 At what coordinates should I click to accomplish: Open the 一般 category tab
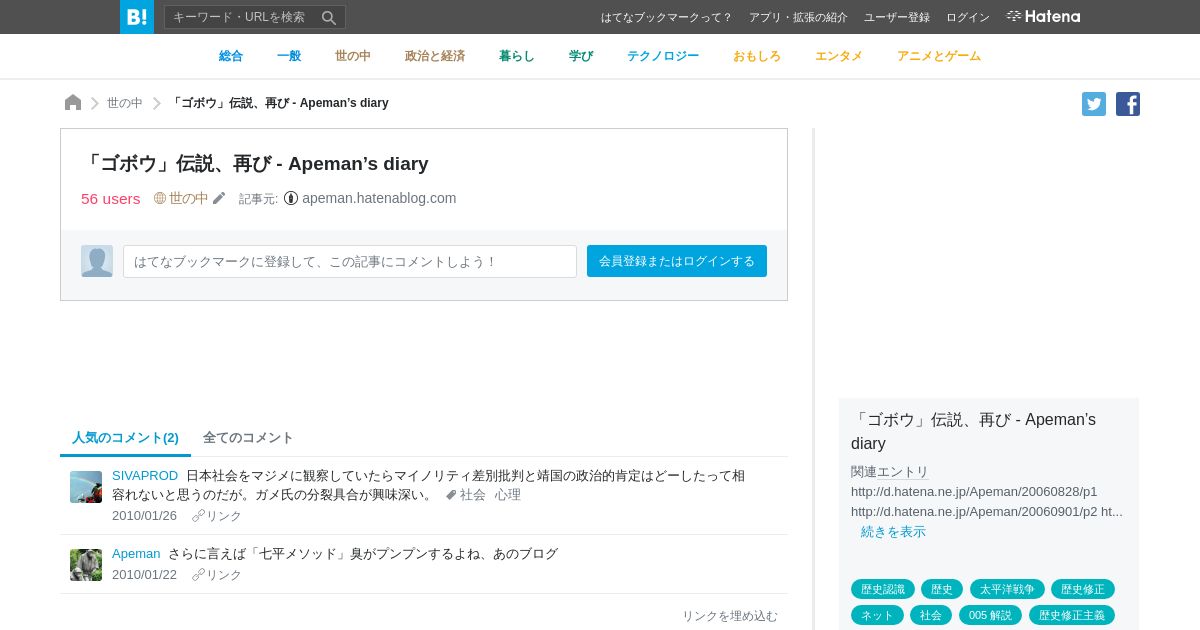289,56
